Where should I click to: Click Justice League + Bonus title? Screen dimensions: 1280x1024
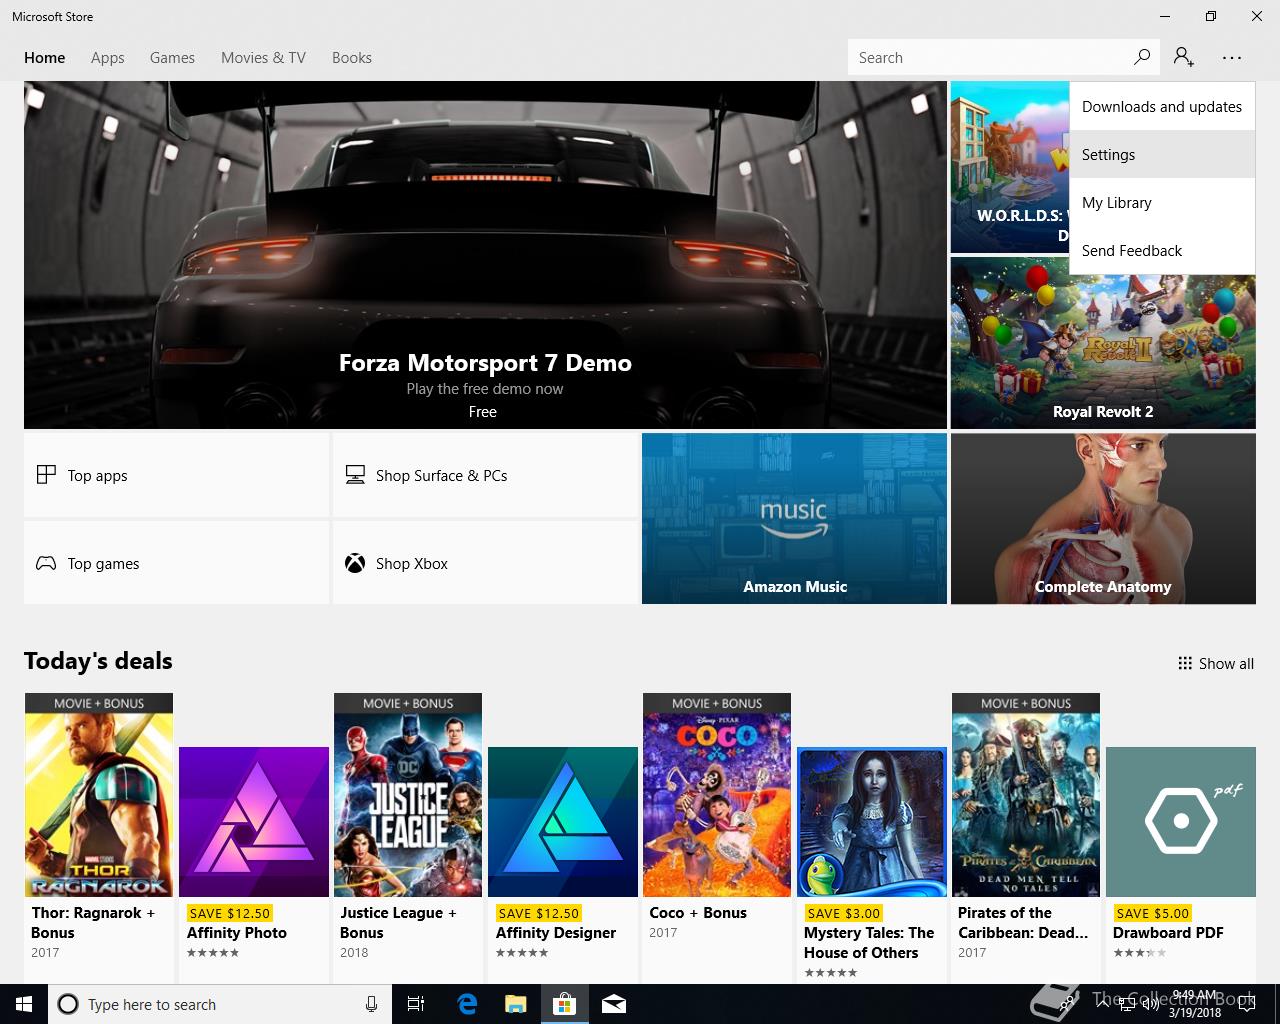coord(398,922)
